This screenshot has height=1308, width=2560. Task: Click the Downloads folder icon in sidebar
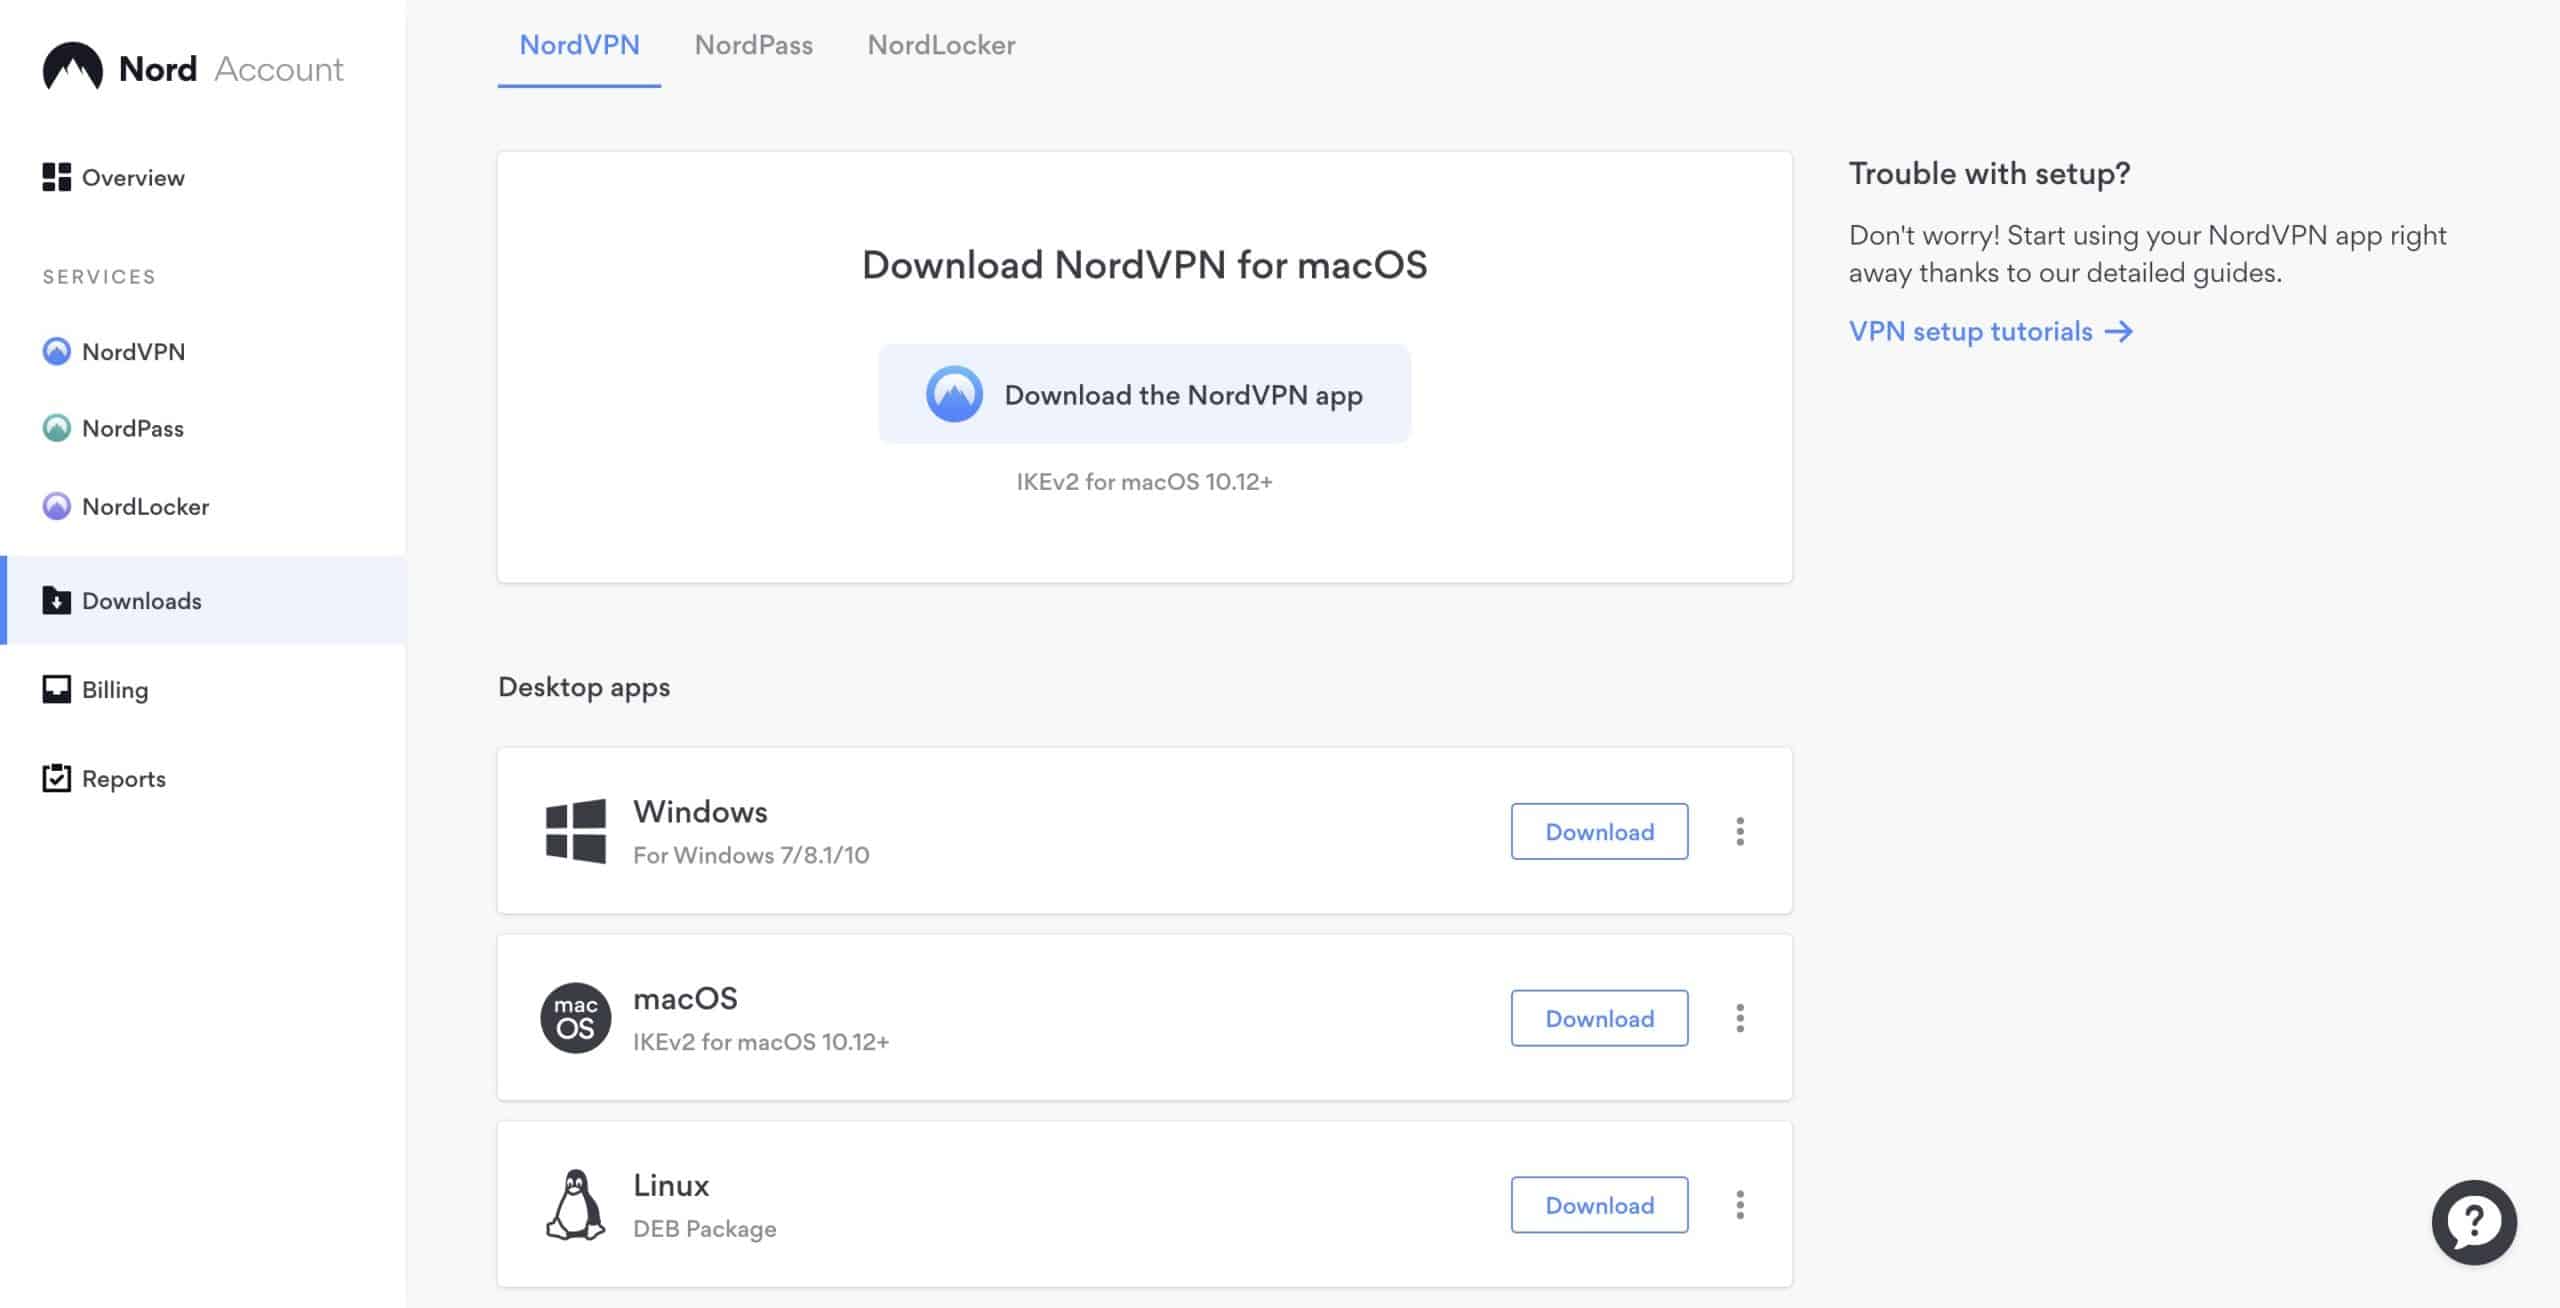(56, 600)
